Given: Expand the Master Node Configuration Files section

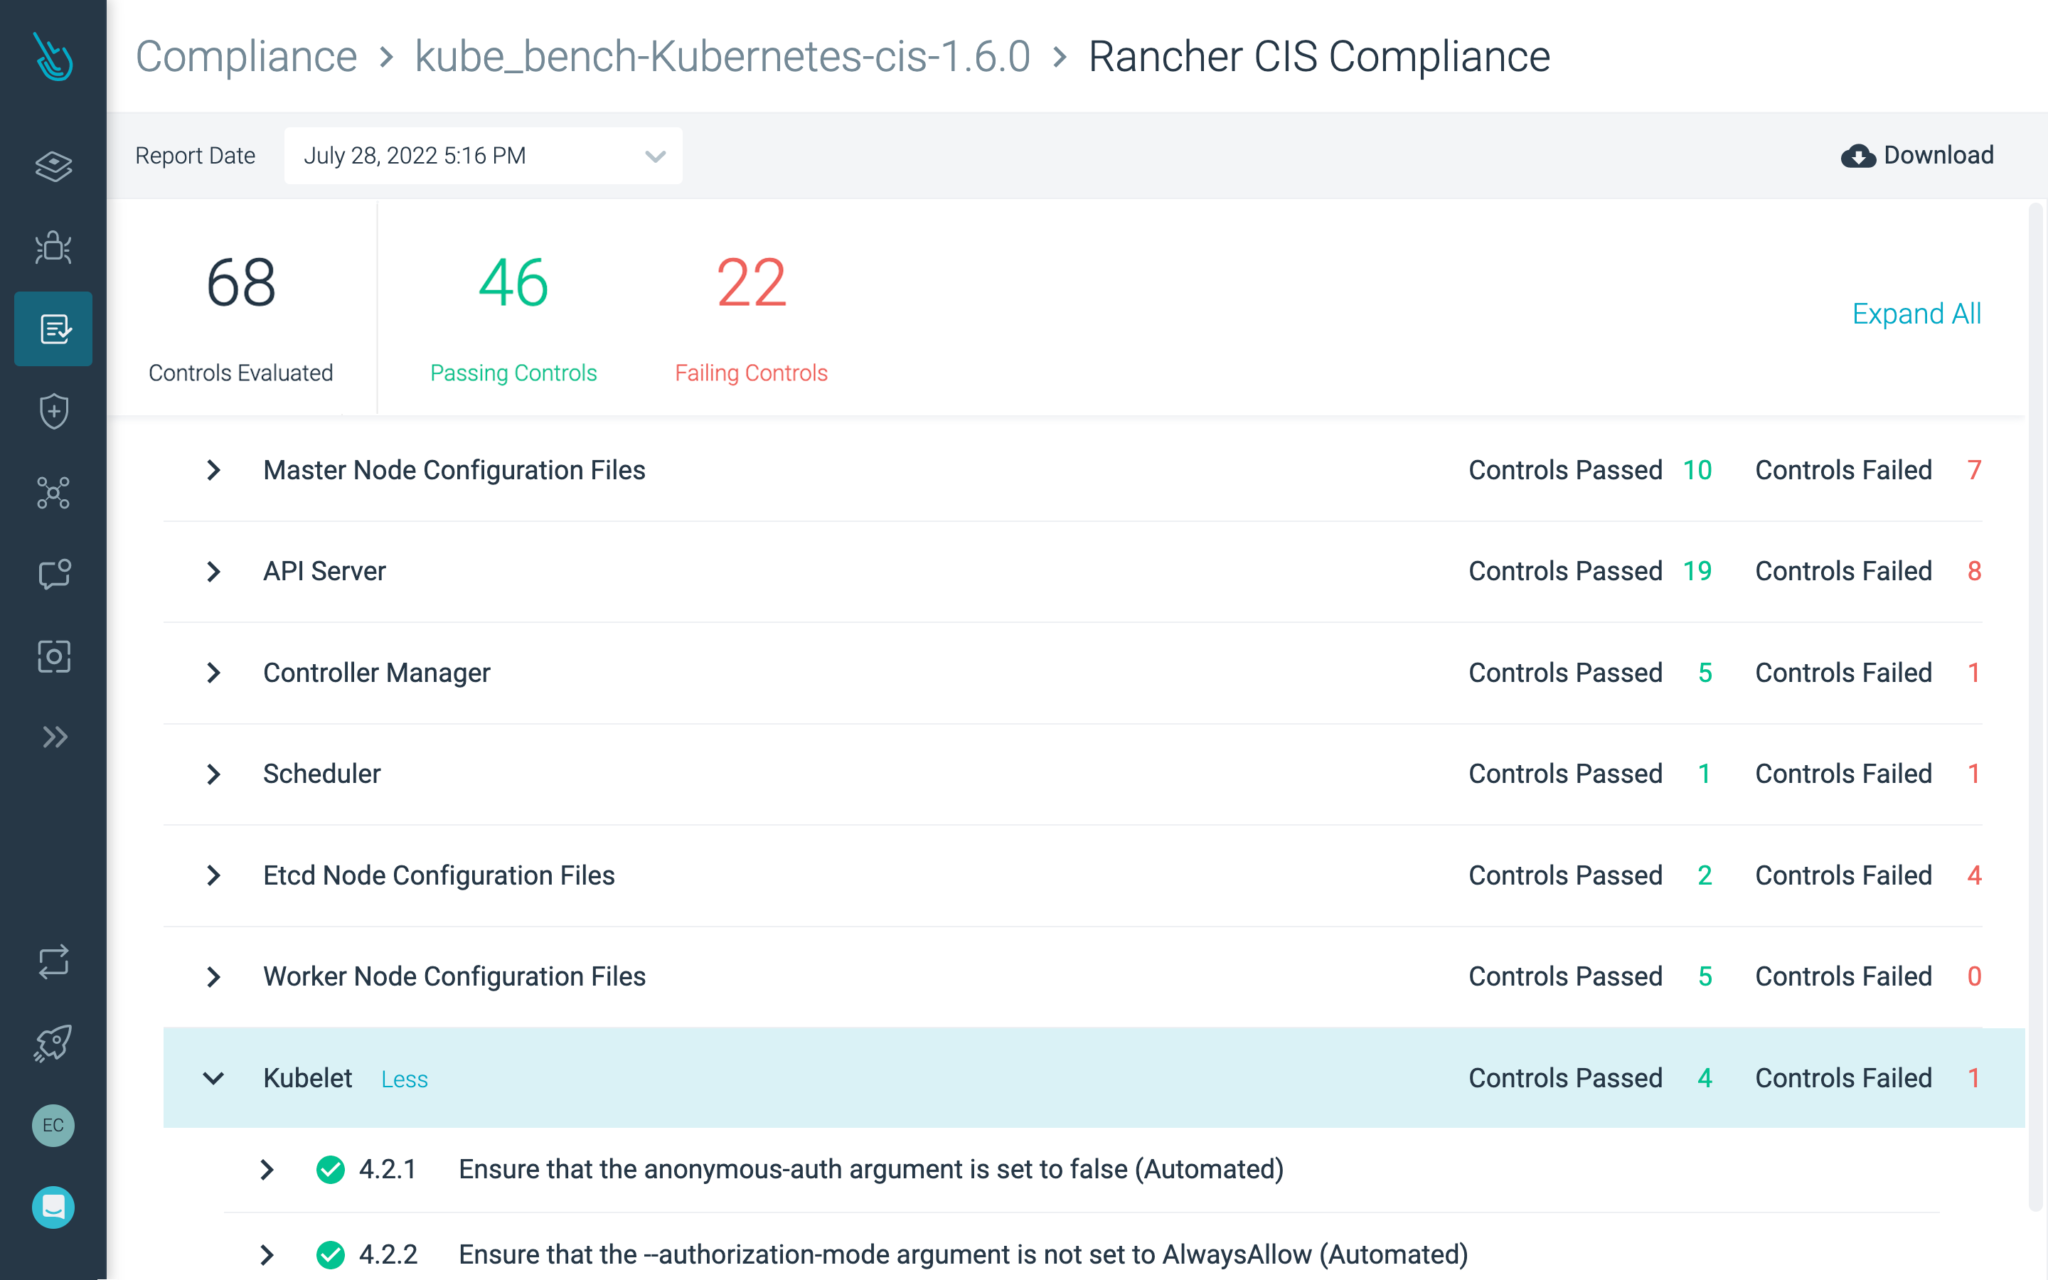Looking at the screenshot, I should (212, 470).
